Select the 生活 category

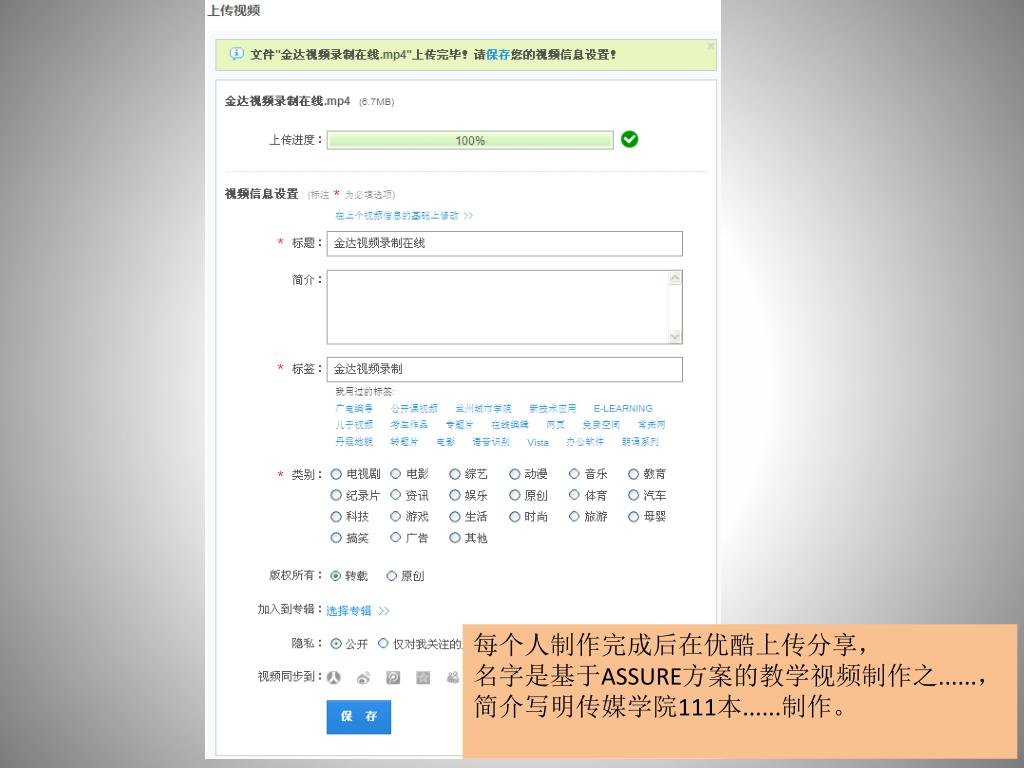coord(455,517)
